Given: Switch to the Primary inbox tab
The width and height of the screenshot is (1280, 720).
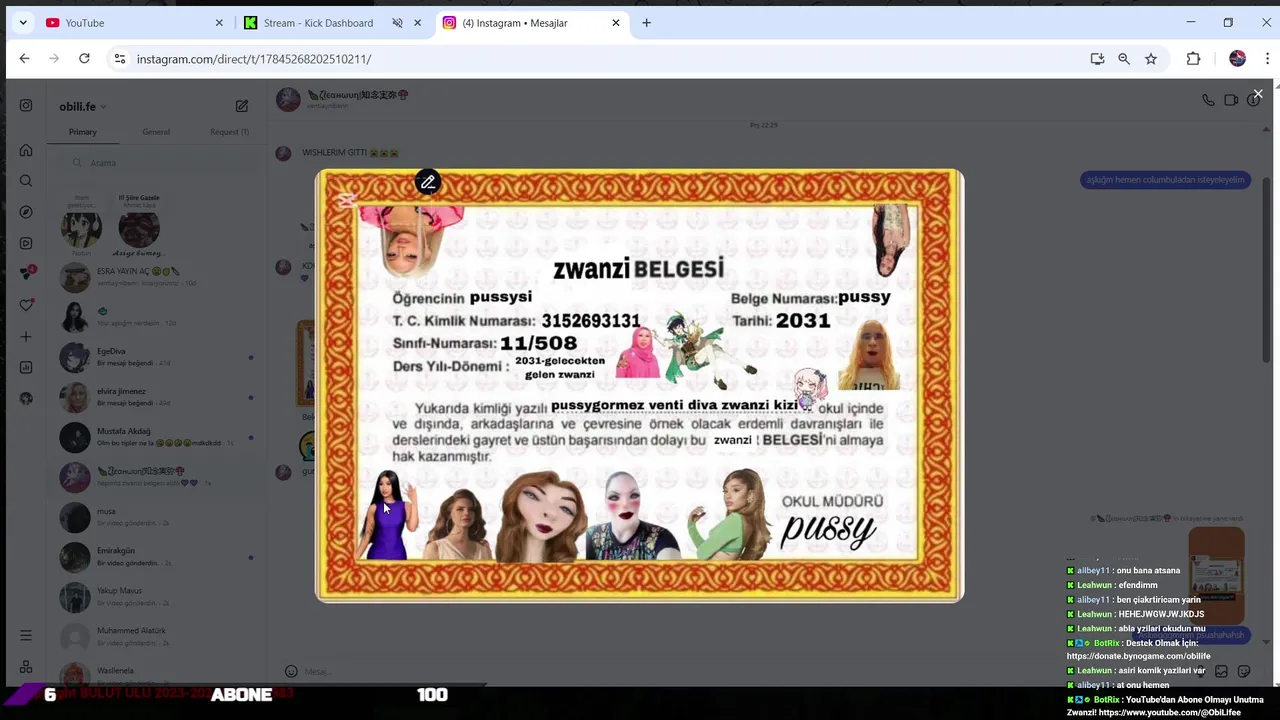Looking at the screenshot, I should (x=83, y=132).
